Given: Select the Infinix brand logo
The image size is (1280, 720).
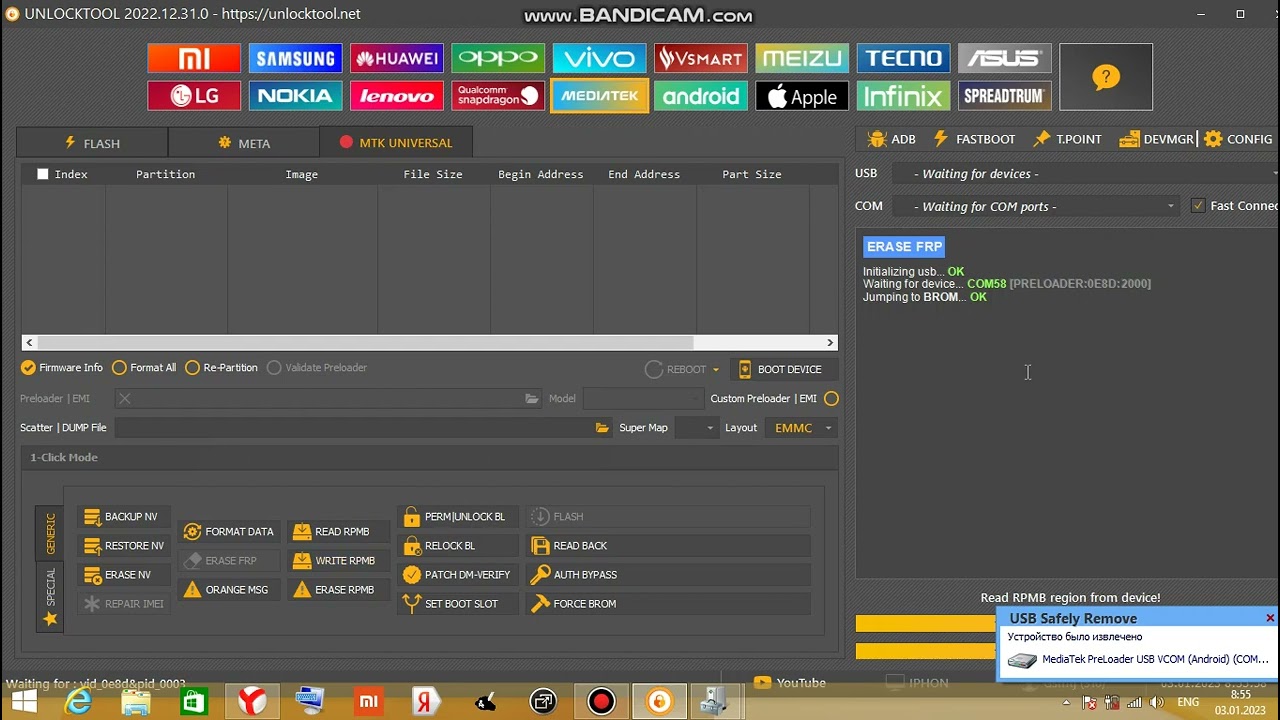Looking at the screenshot, I should tap(903, 96).
